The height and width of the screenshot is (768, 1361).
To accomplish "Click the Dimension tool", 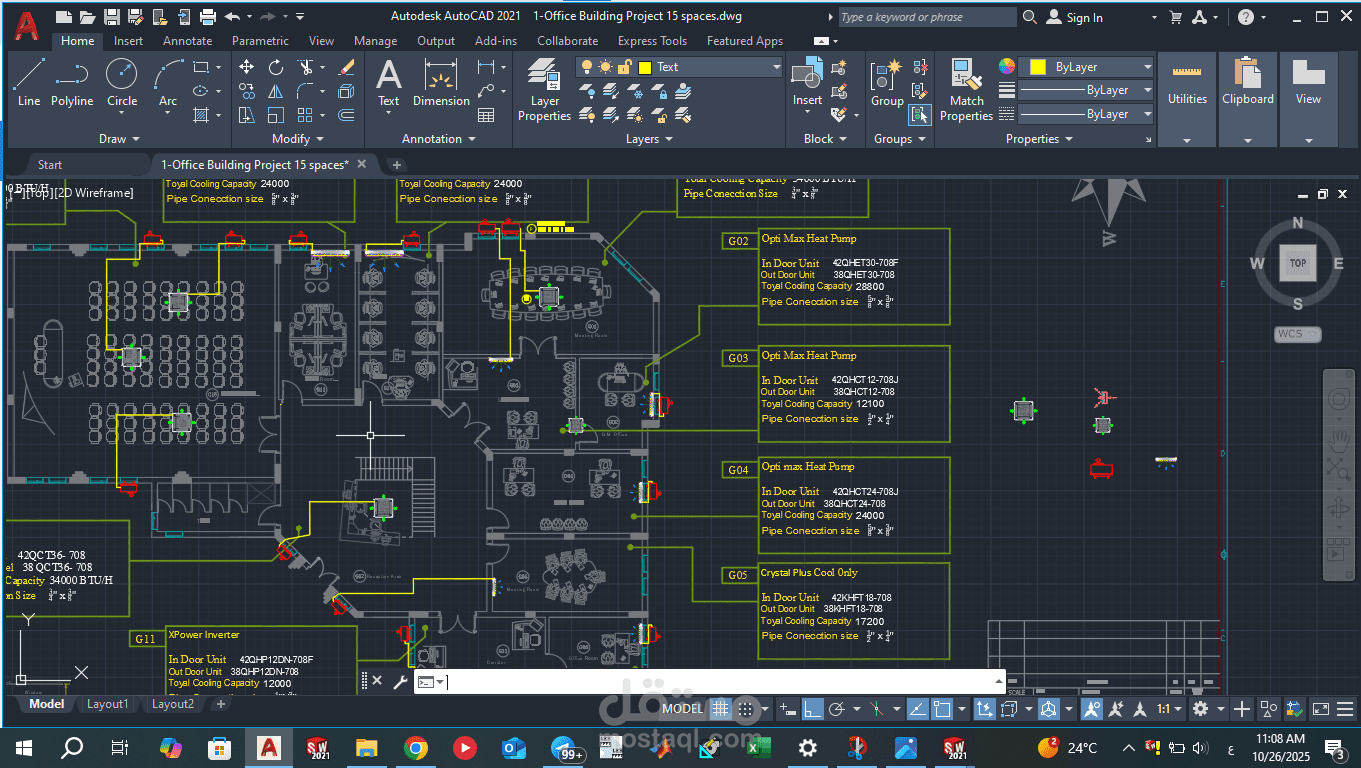I will 441,82.
